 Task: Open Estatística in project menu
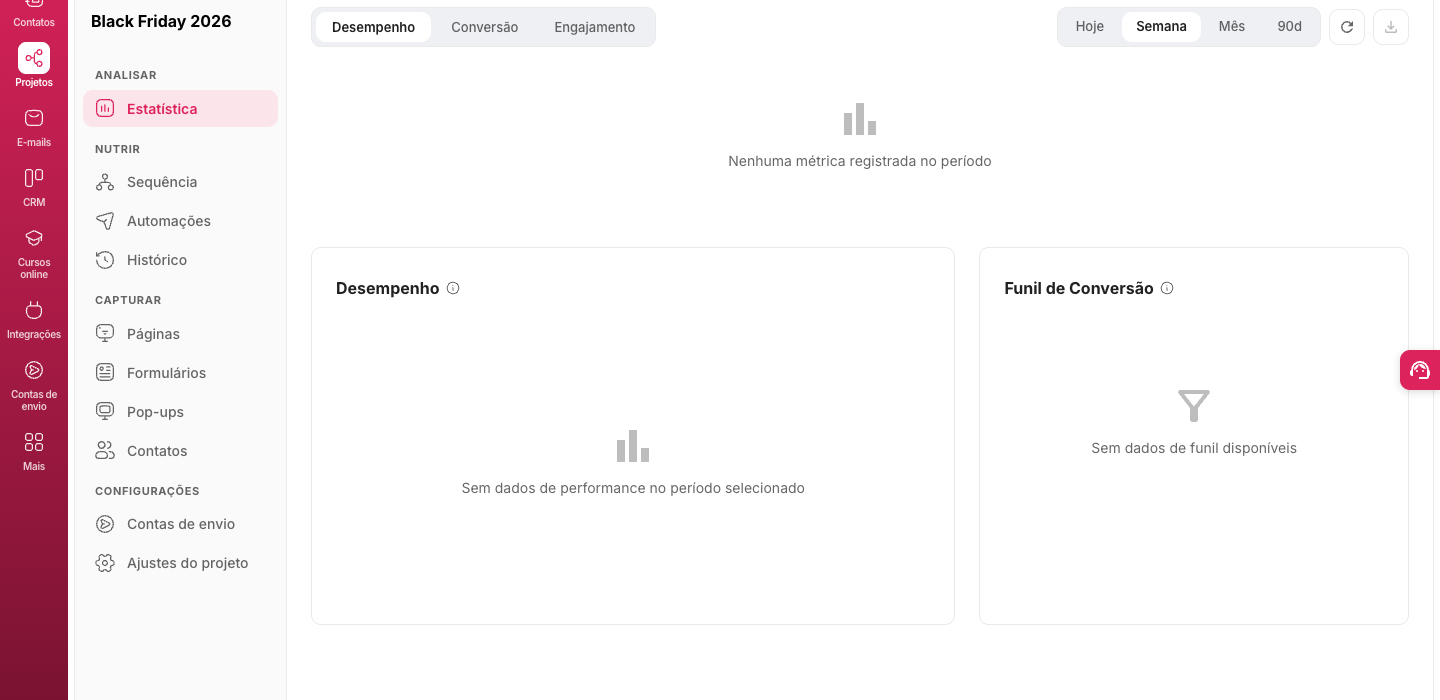180,109
